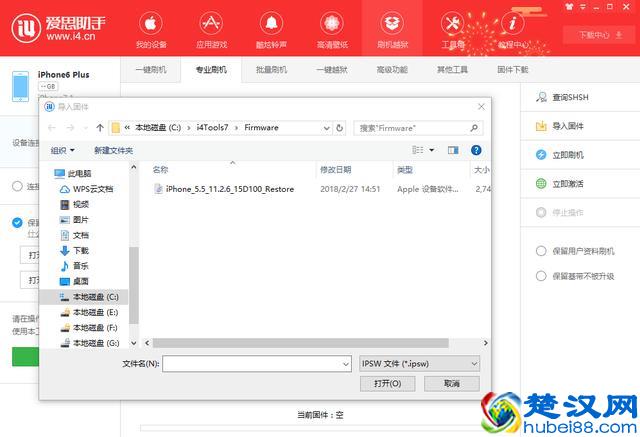
Task: Click i4Tools7 in the address path
Action: tap(212, 128)
